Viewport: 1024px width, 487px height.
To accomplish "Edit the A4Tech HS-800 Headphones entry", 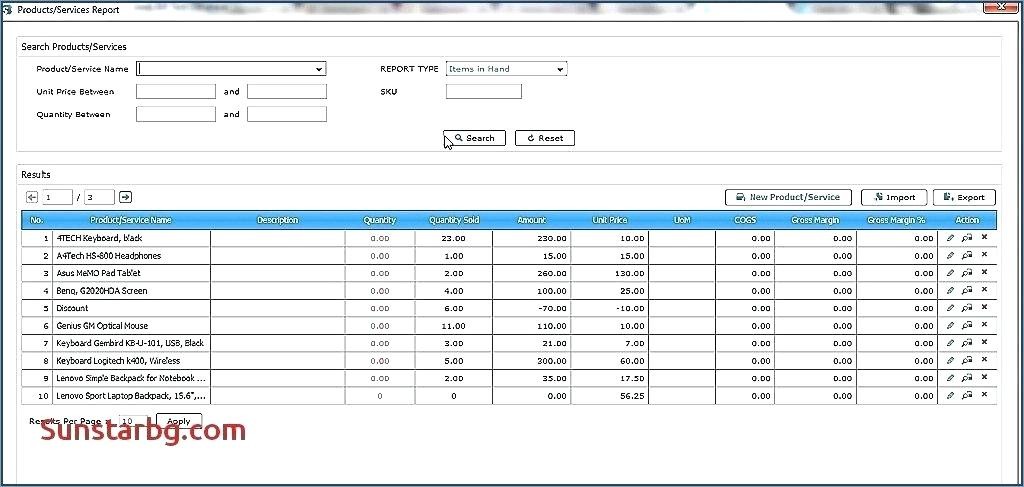I will (950, 256).
